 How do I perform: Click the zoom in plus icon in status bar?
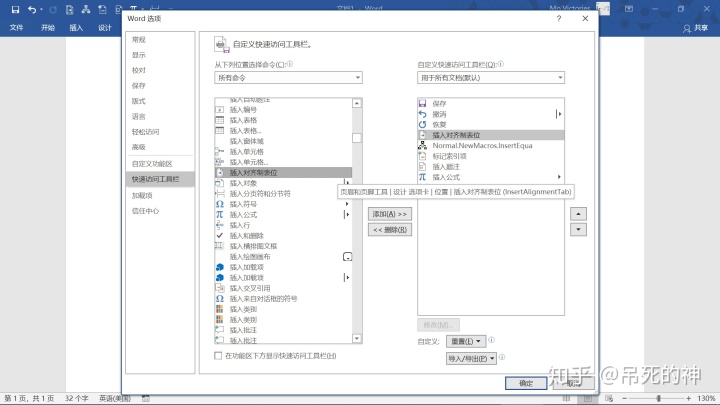[x=688, y=399]
